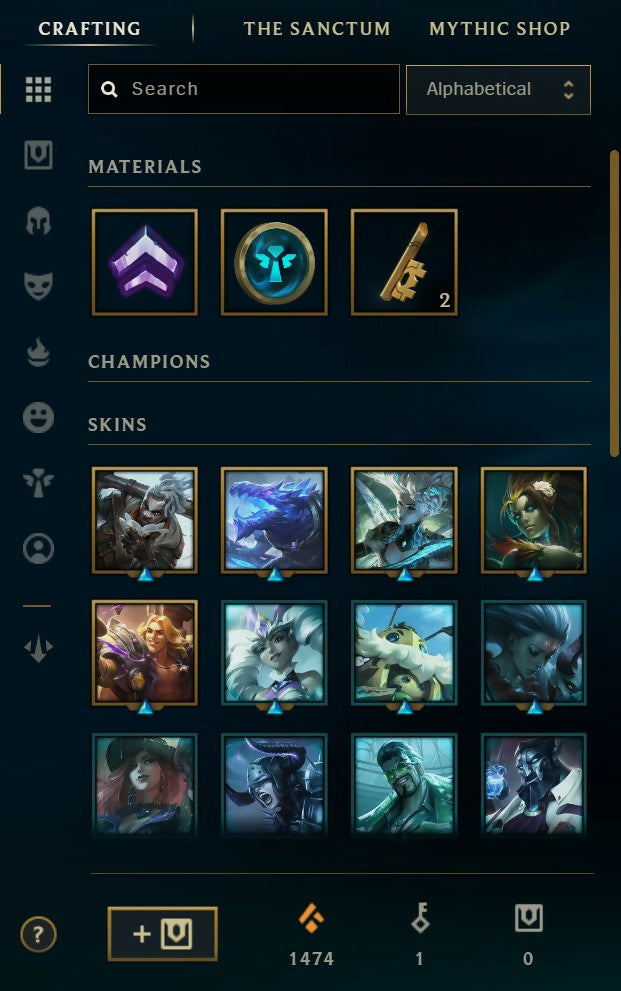621x991 pixels.
Task: Switch to The Sanctum tab
Action: (317, 28)
